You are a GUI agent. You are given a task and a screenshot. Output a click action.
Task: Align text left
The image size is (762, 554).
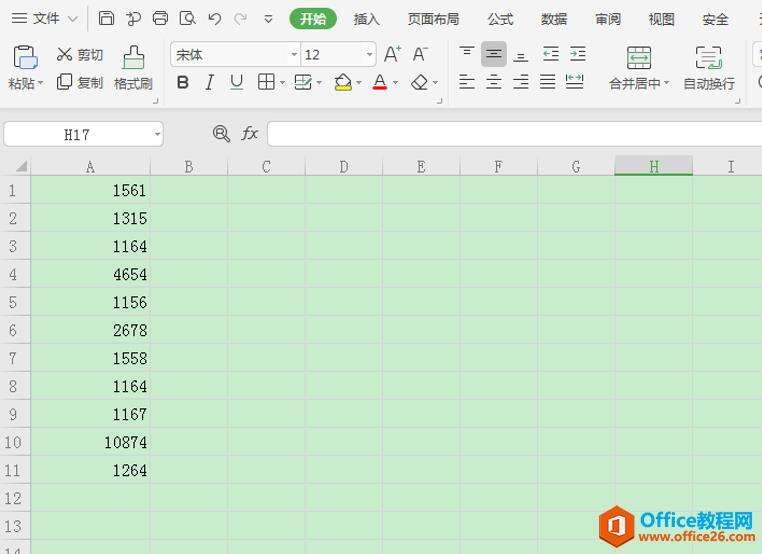pyautogui.click(x=467, y=82)
